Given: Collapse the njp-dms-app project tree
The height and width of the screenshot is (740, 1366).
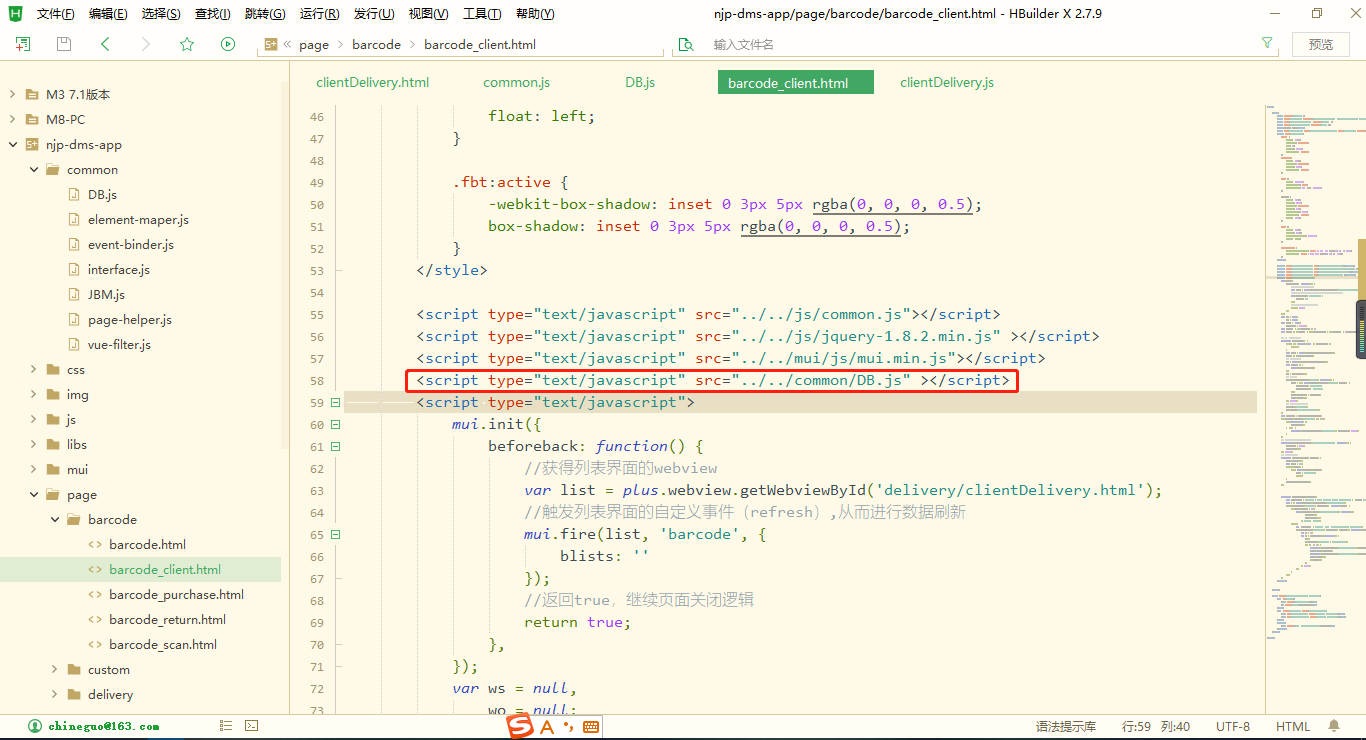Looking at the screenshot, I should pos(13,145).
